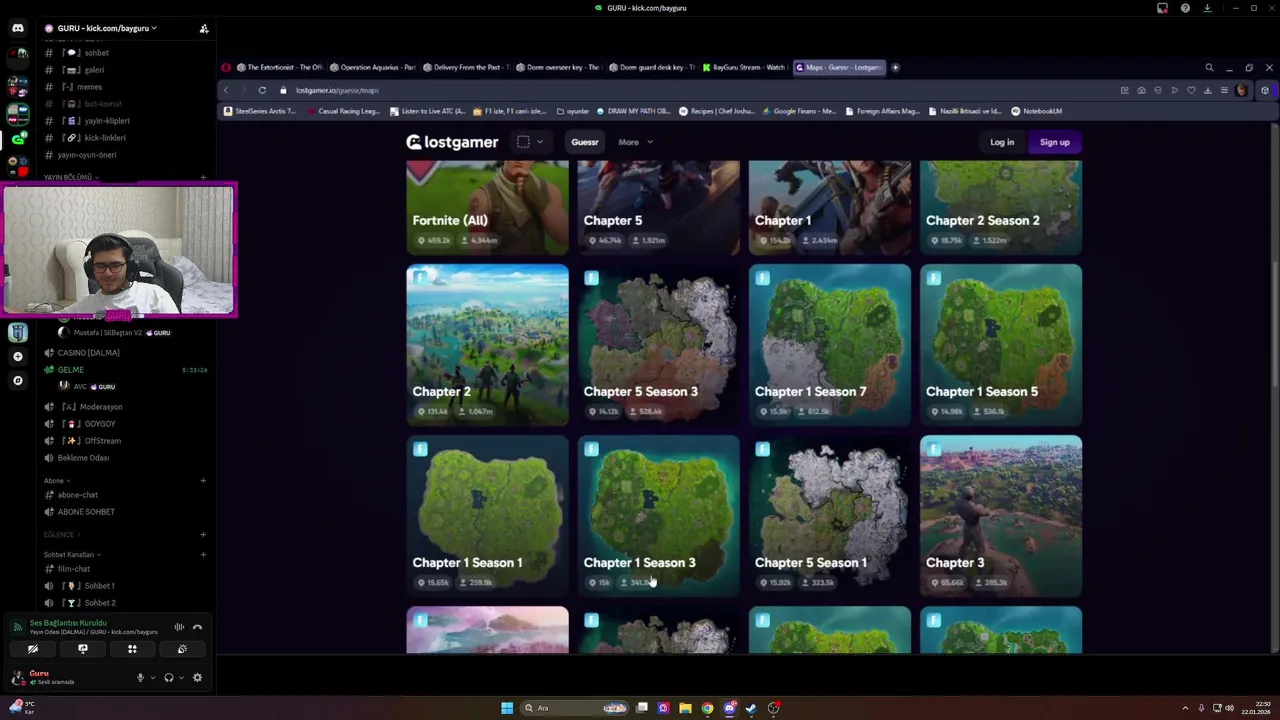Click Log in on lostgamer
This screenshot has width=1280, height=720.
coord(1002,142)
